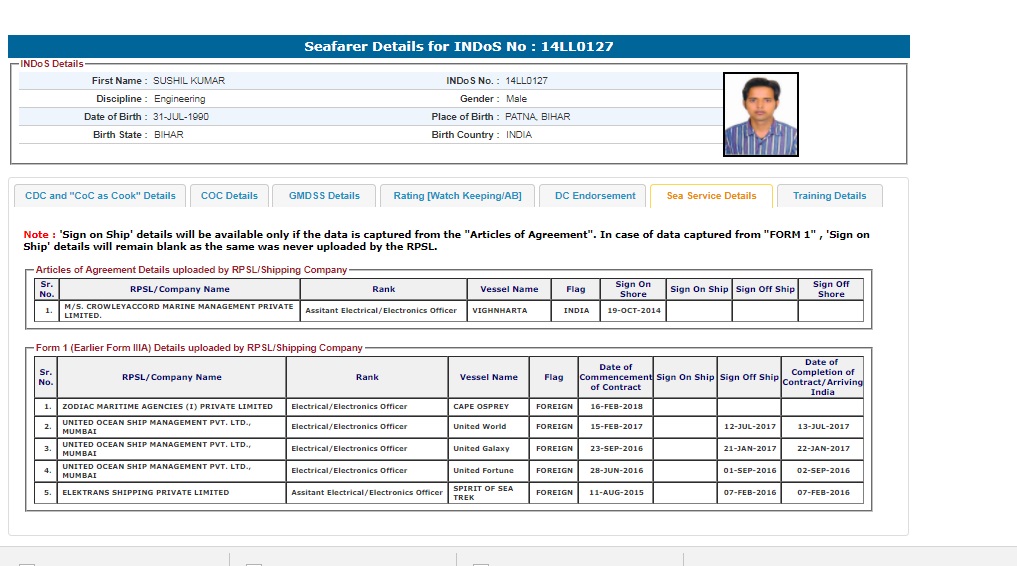Click the Sign On Shore date 19-OCT-2014

tap(633, 311)
